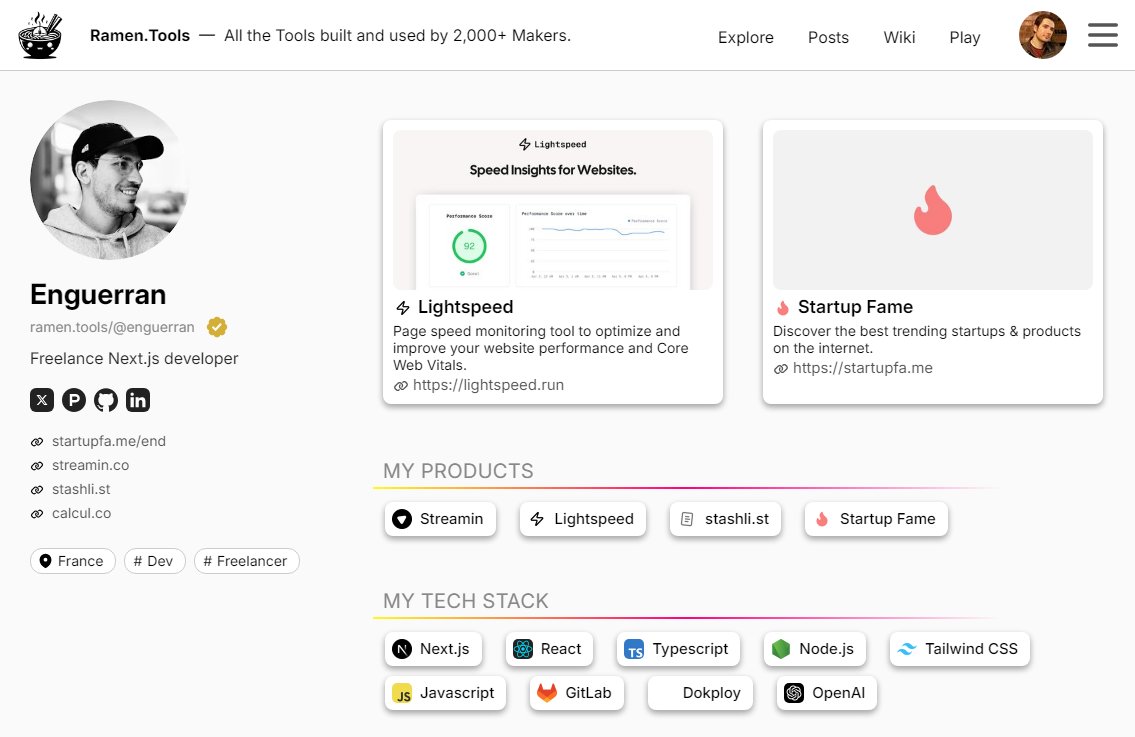
Task: Click the GitLab tech stack chip
Action: [x=577, y=693]
